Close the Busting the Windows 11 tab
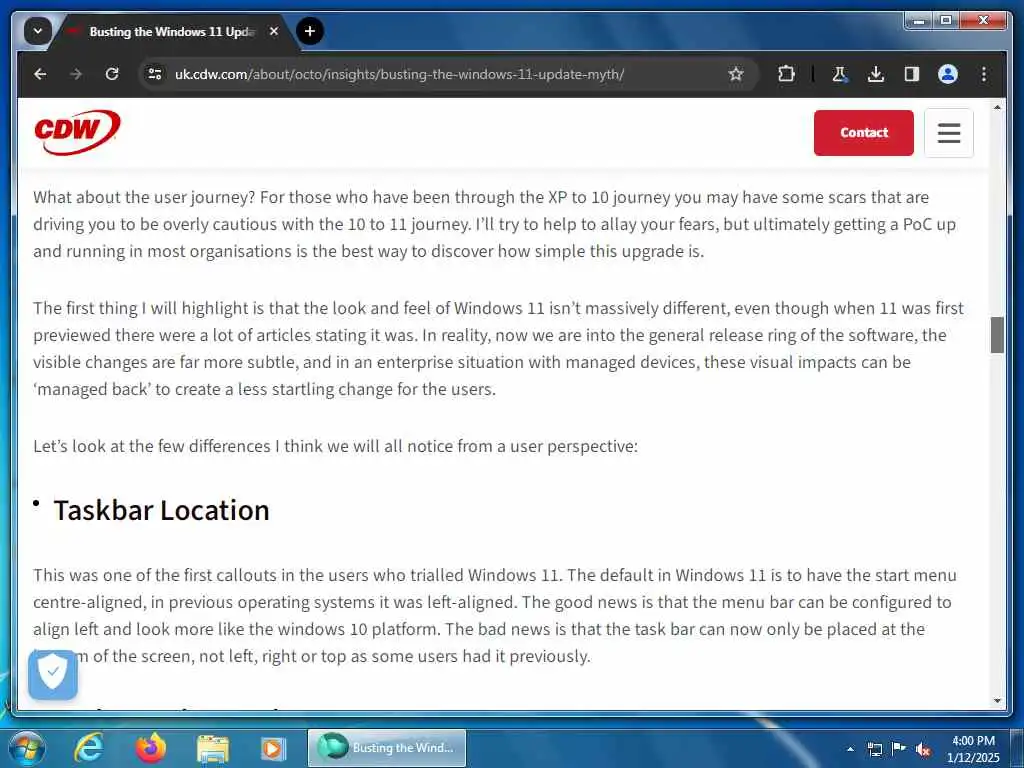The image size is (1024, 768). pyautogui.click(x=274, y=31)
